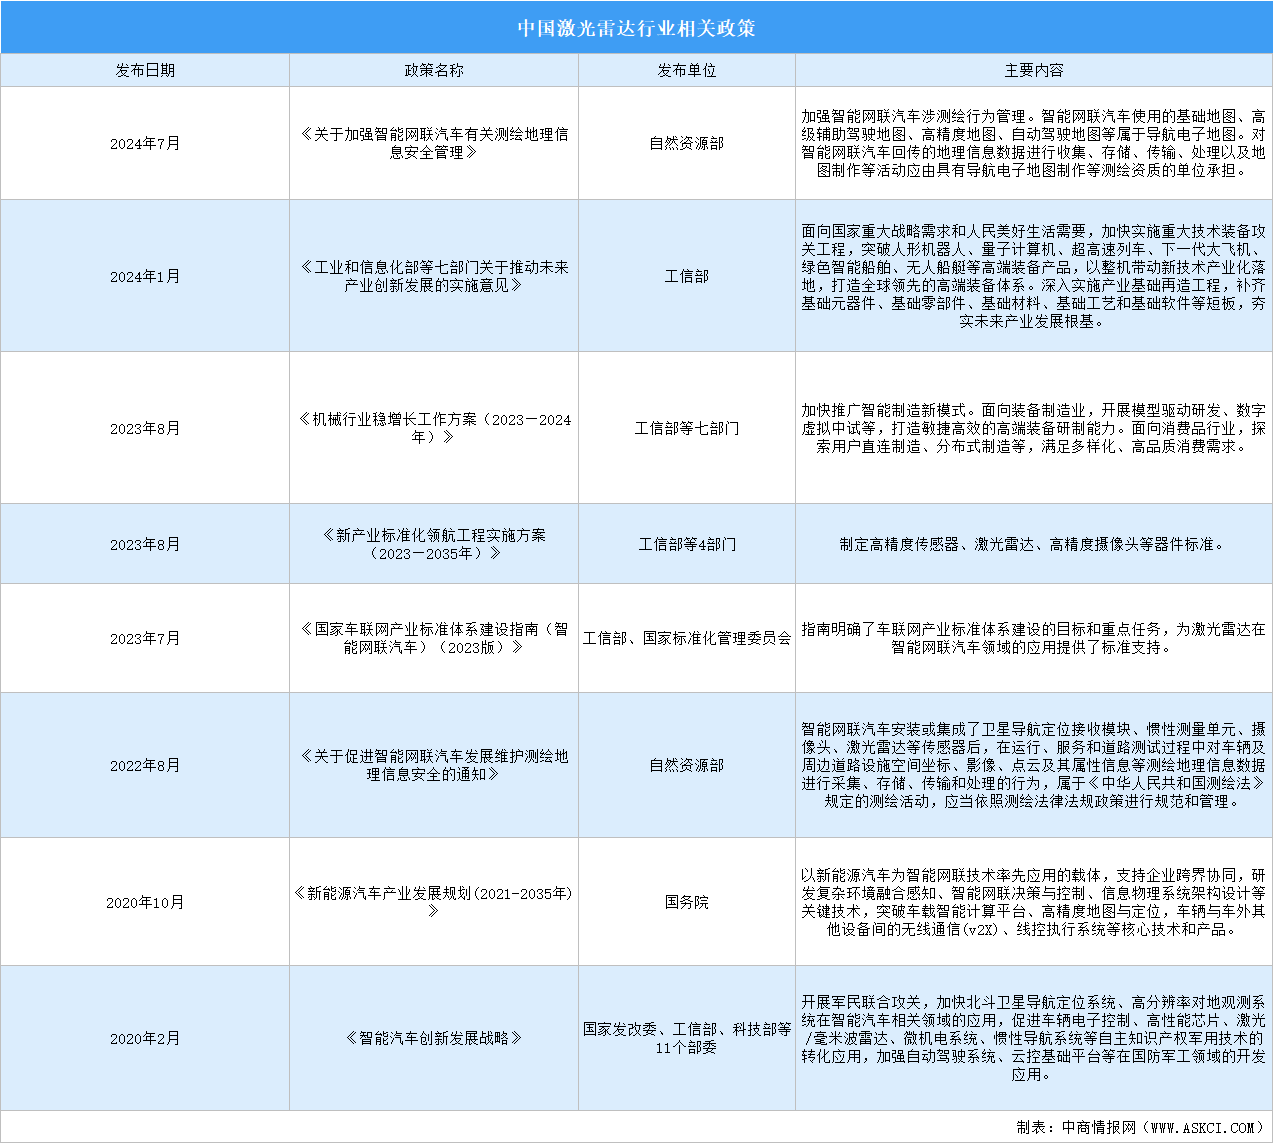Screen dimensions: 1273x1143
Task: Click the 国家发改委、工信部、科技部等11个部委 cell
Action: (687, 1038)
